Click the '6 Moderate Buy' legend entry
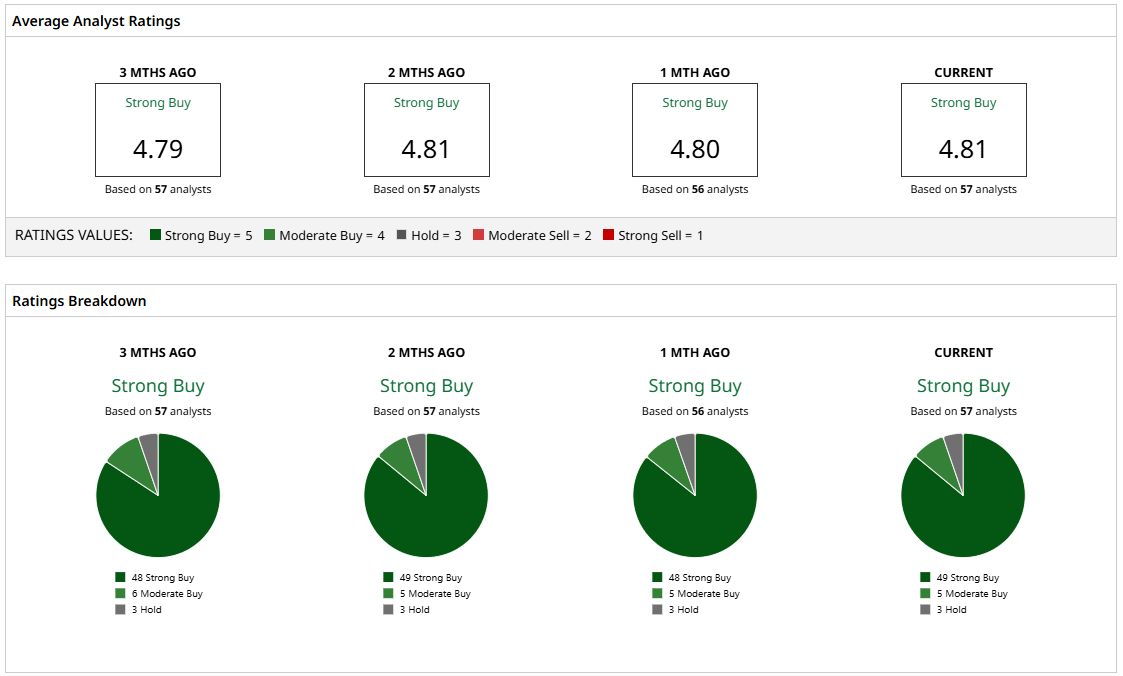The image size is (1123, 676). click(159, 594)
